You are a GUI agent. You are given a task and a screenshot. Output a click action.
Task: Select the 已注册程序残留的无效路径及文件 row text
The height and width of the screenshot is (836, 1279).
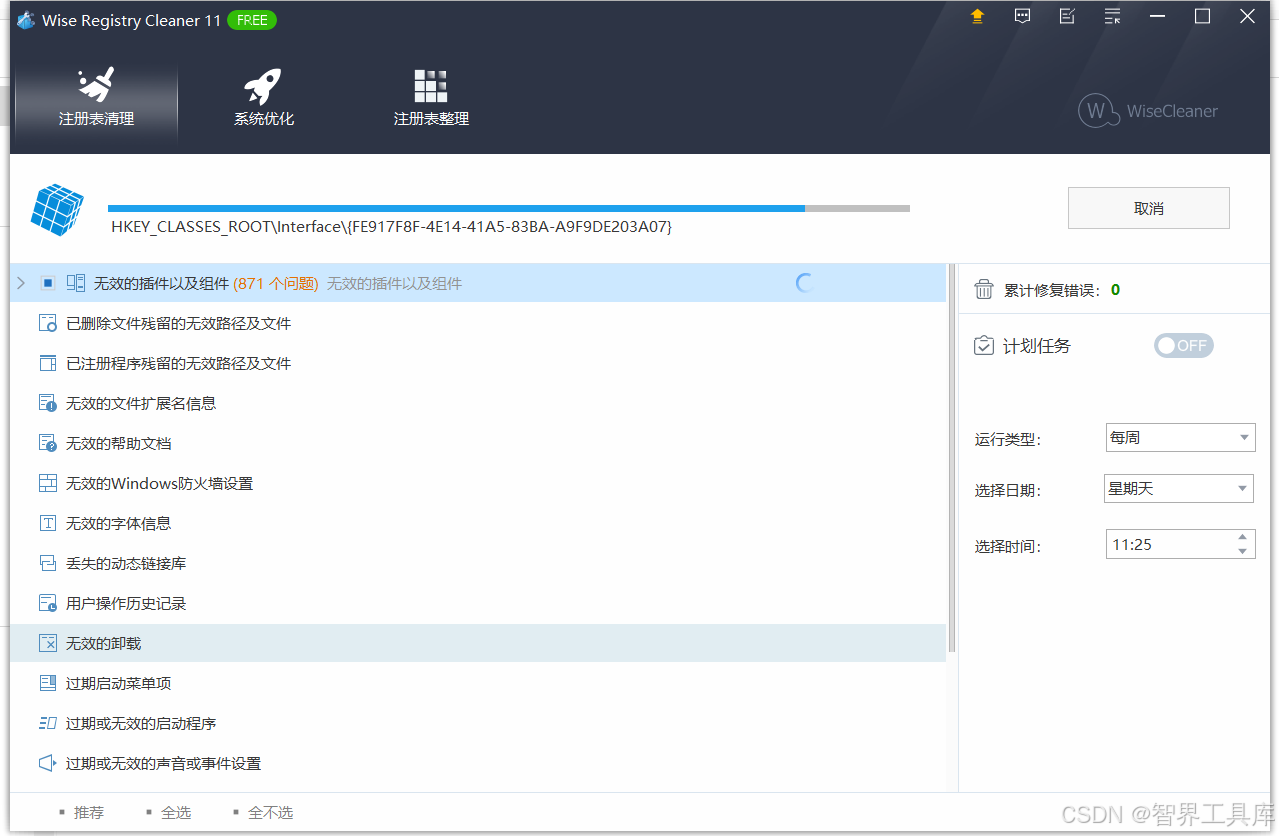178,363
